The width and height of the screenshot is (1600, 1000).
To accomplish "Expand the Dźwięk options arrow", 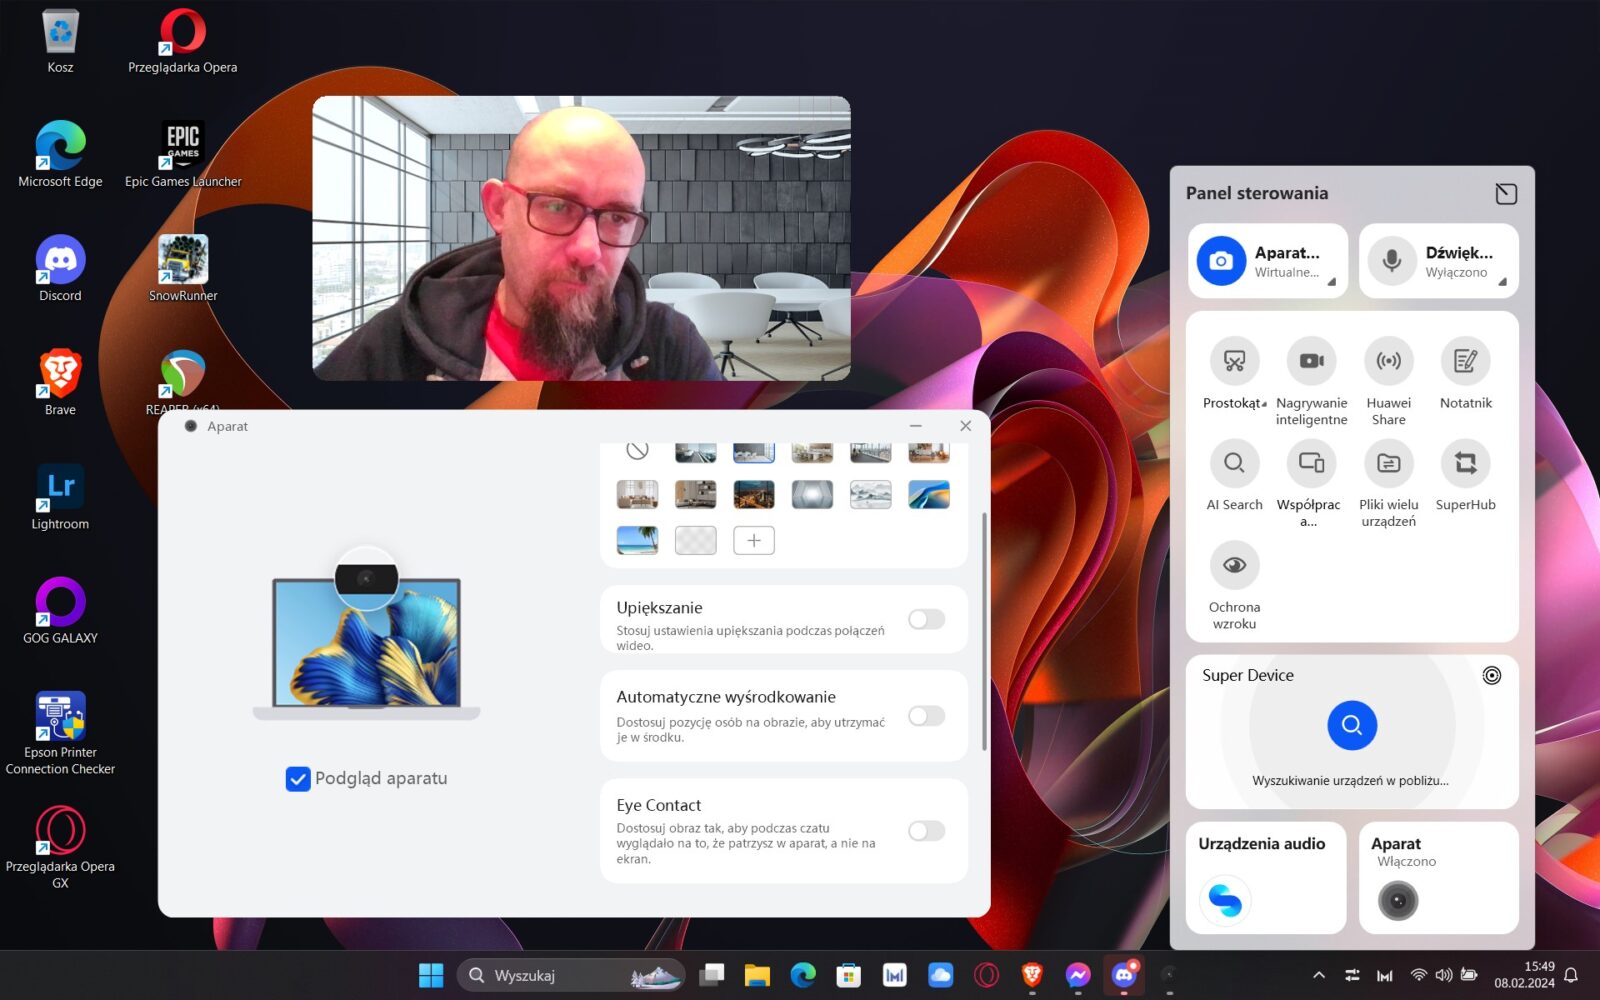I will (x=1502, y=283).
